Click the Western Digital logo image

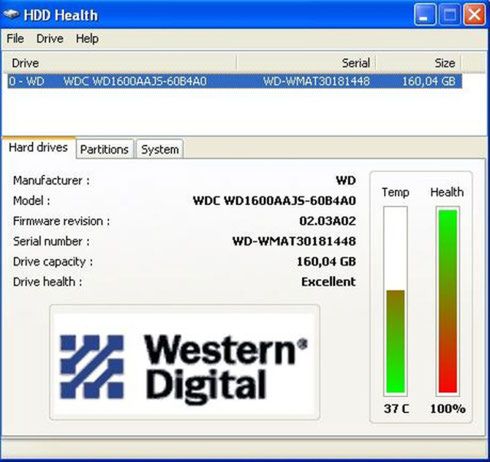point(185,362)
